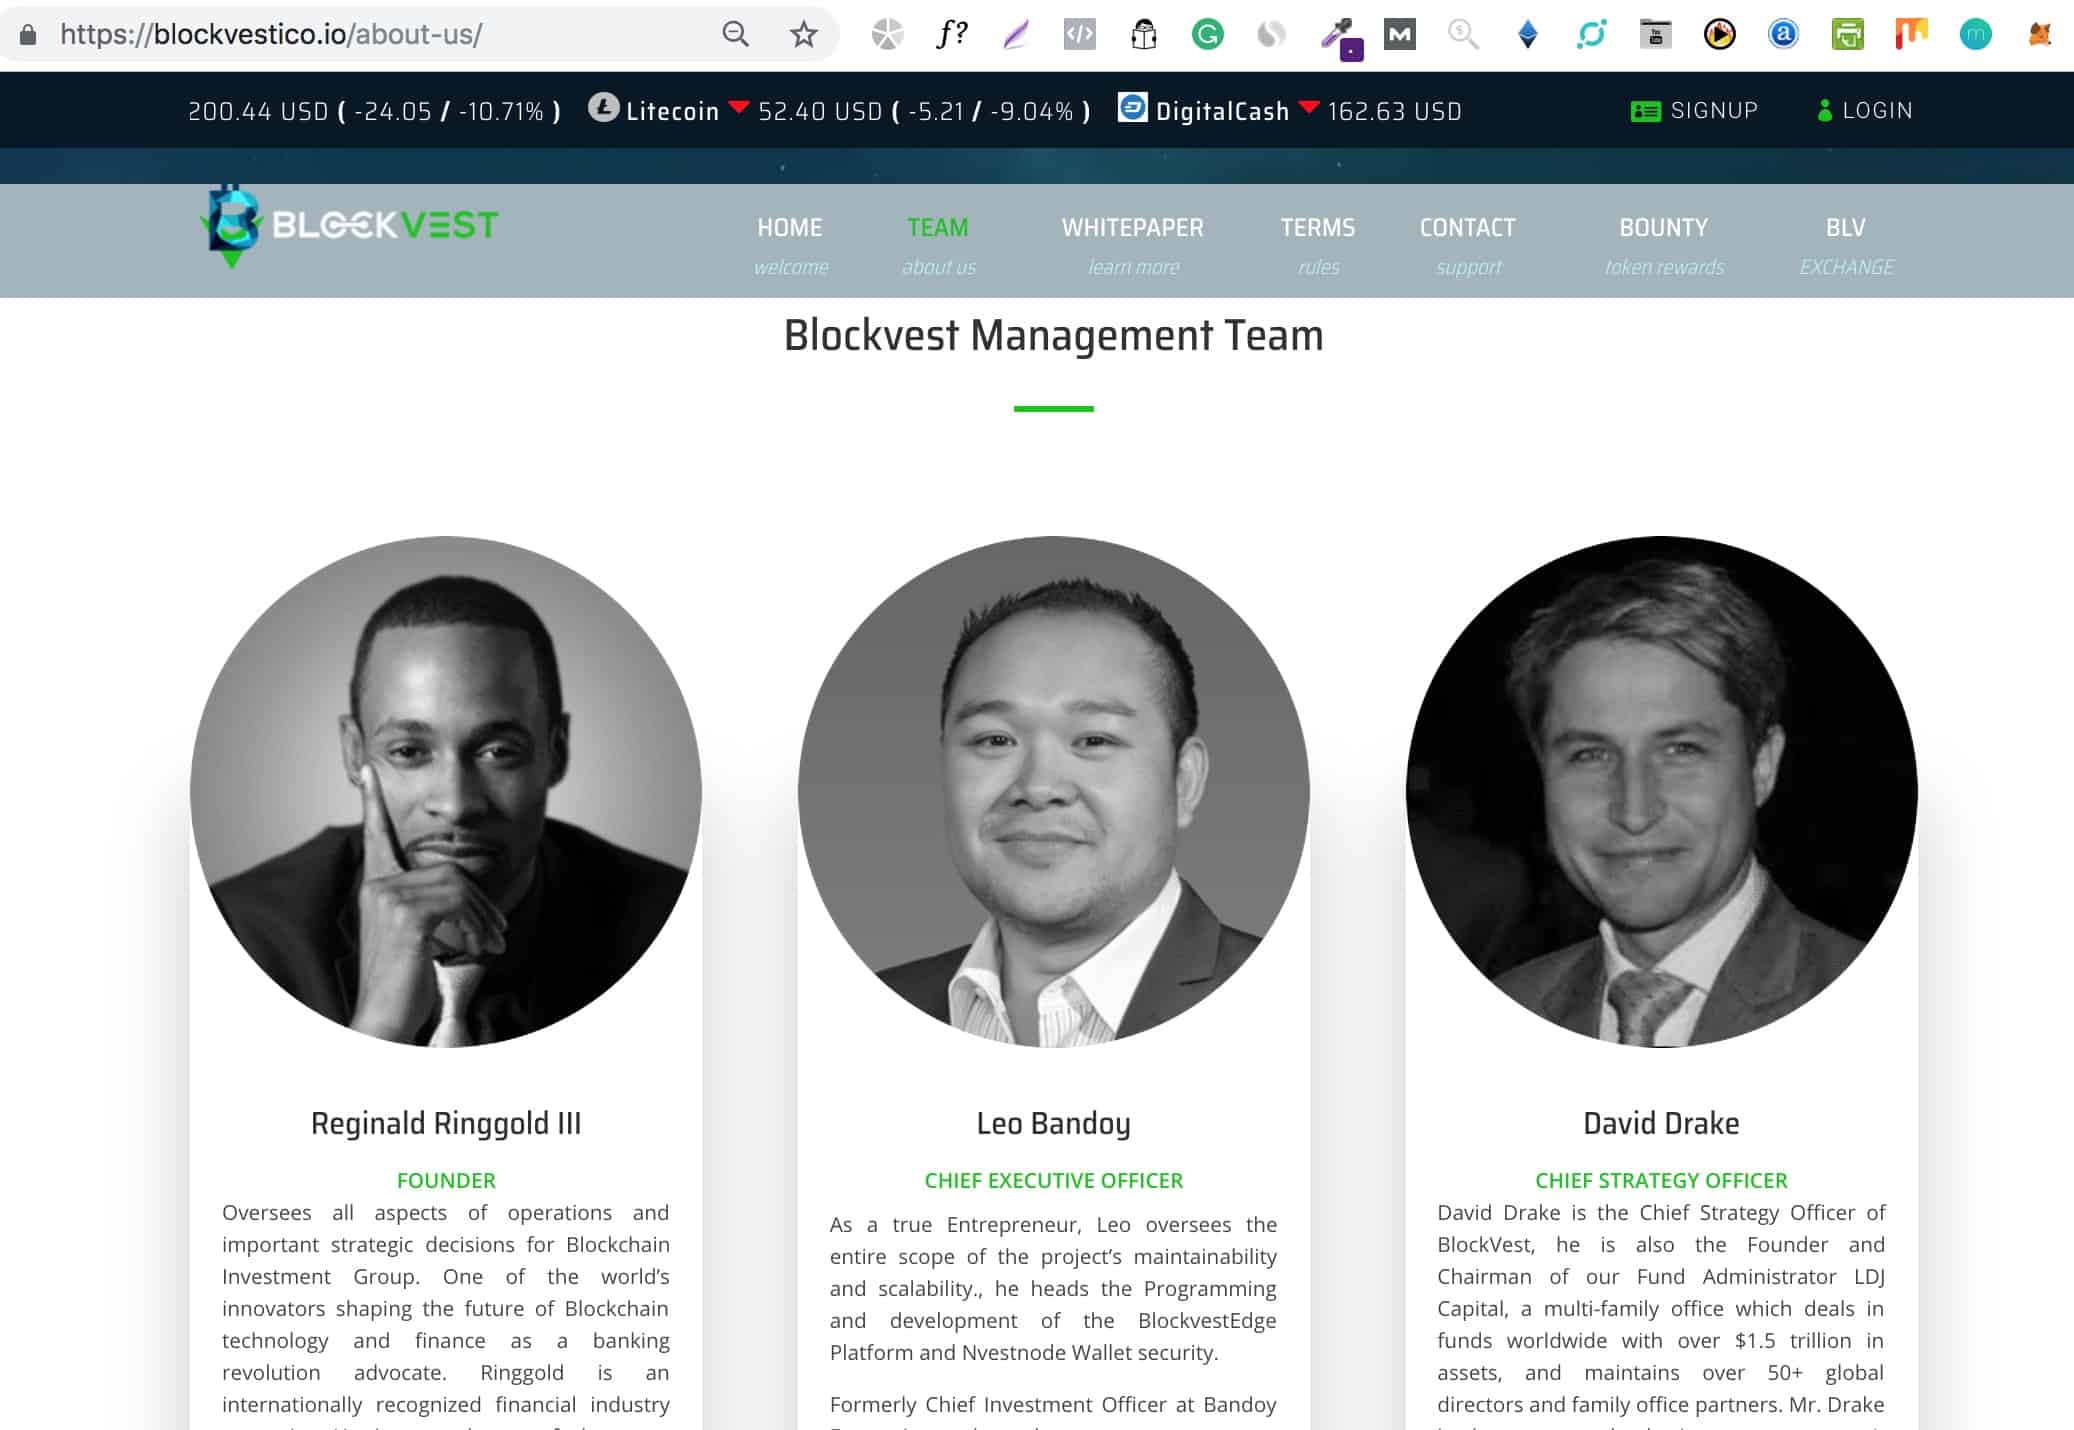Click the SIGNUP link

point(1694,110)
